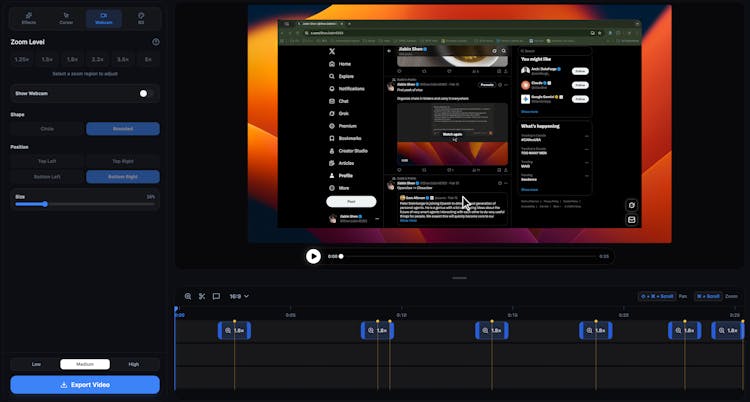Set webcam position to Top Right
The height and width of the screenshot is (402, 750).
(x=122, y=161)
